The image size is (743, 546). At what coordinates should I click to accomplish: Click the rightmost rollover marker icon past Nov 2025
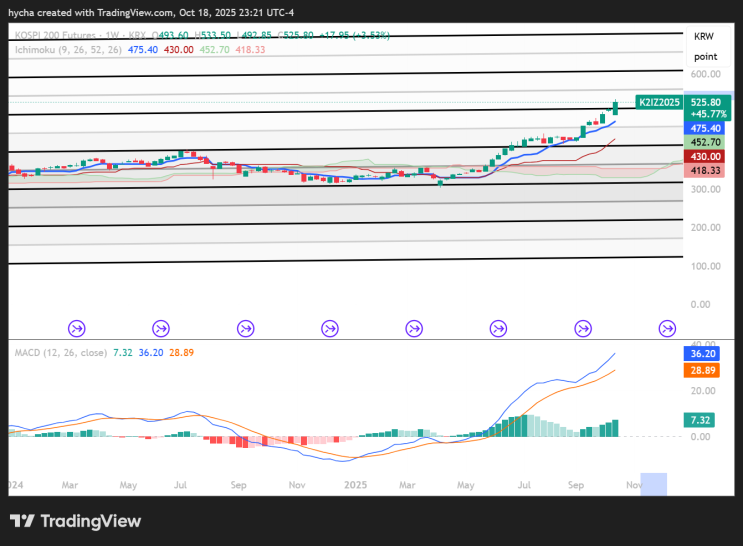pyautogui.click(x=667, y=328)
